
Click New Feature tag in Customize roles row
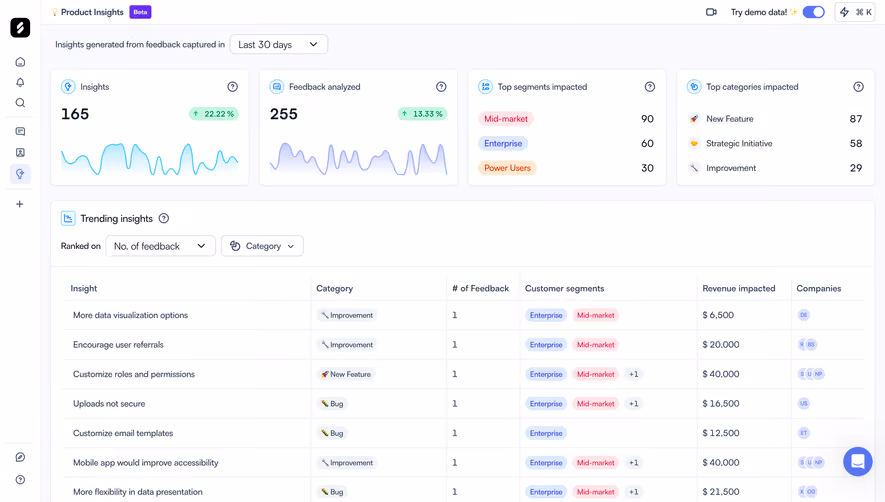[x=346, y=374]
